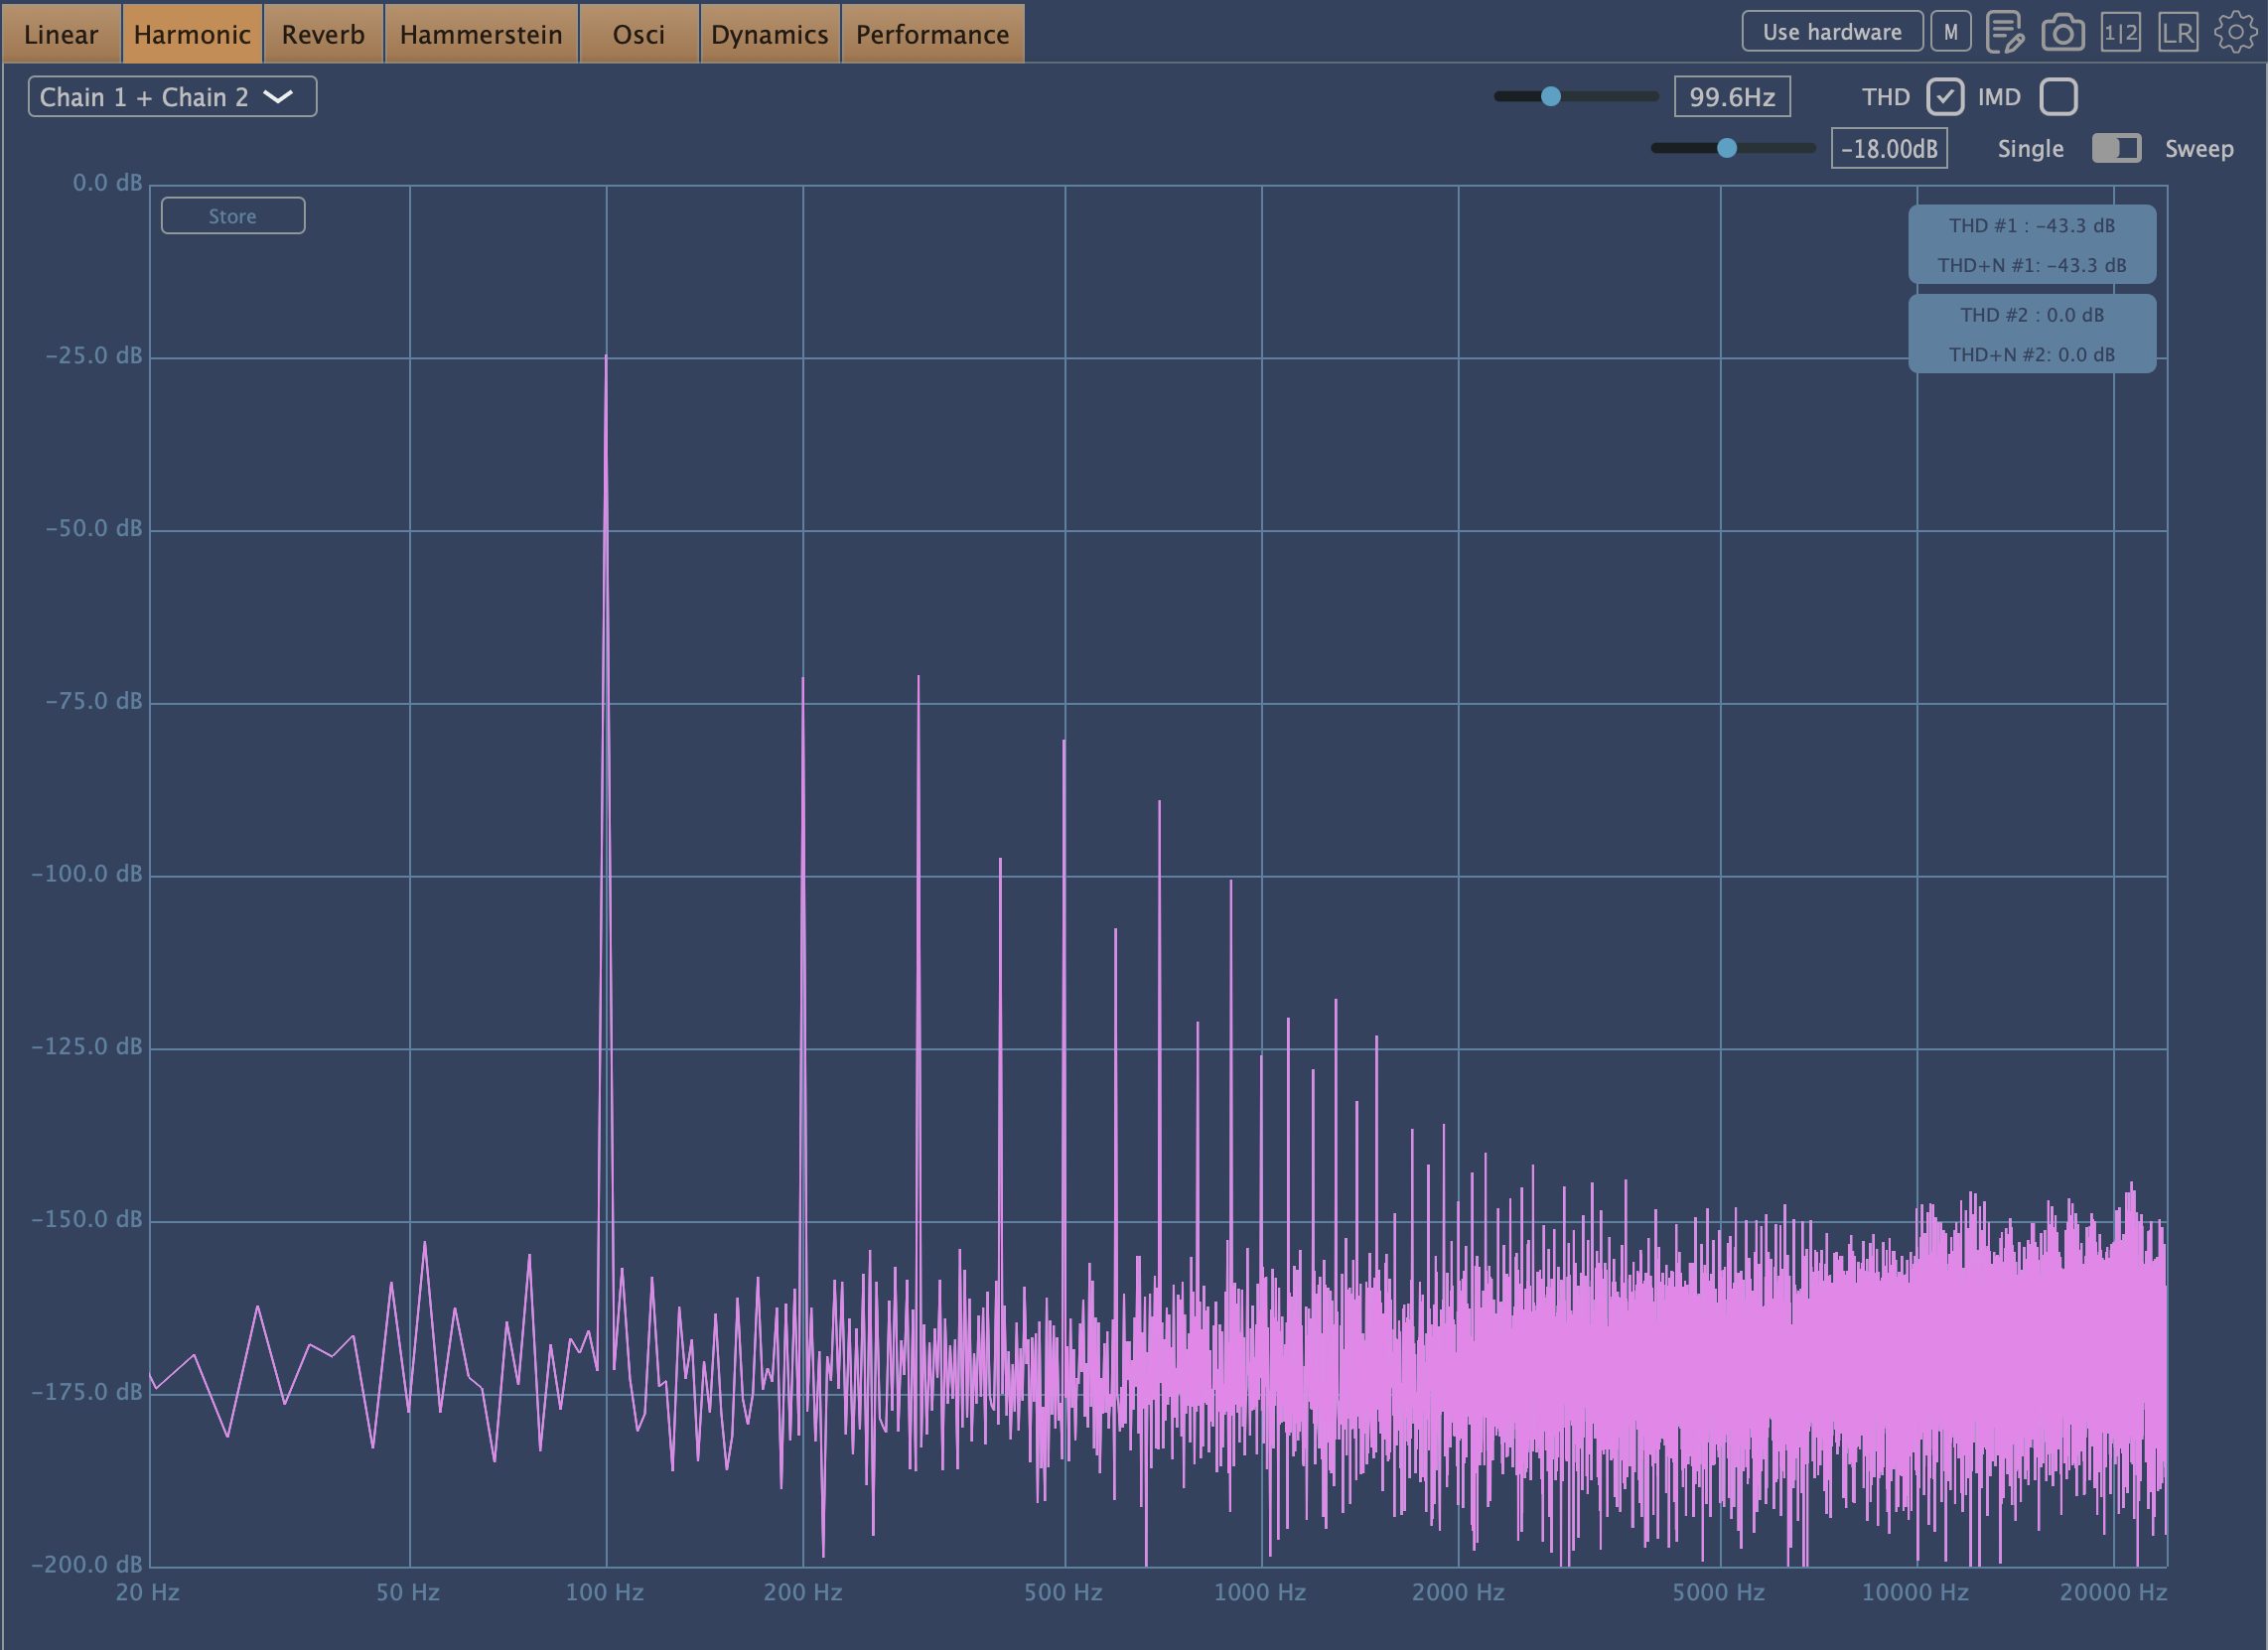The image size is (2268, 1650).
Task: Click the THD #2 readout panel
Action: (2032, 334)
